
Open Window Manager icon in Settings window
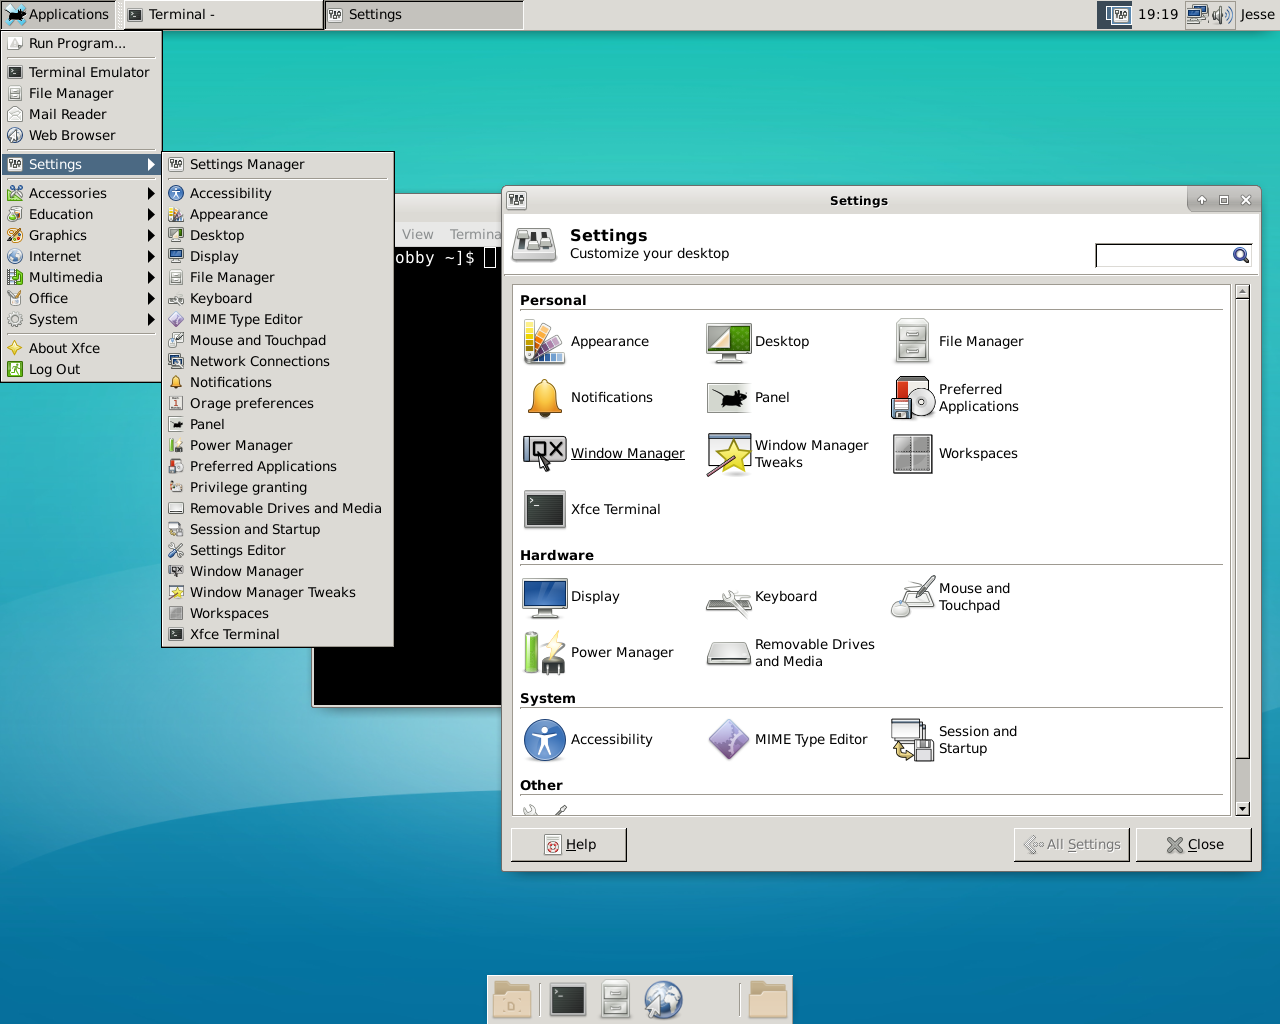coord(544,454)
